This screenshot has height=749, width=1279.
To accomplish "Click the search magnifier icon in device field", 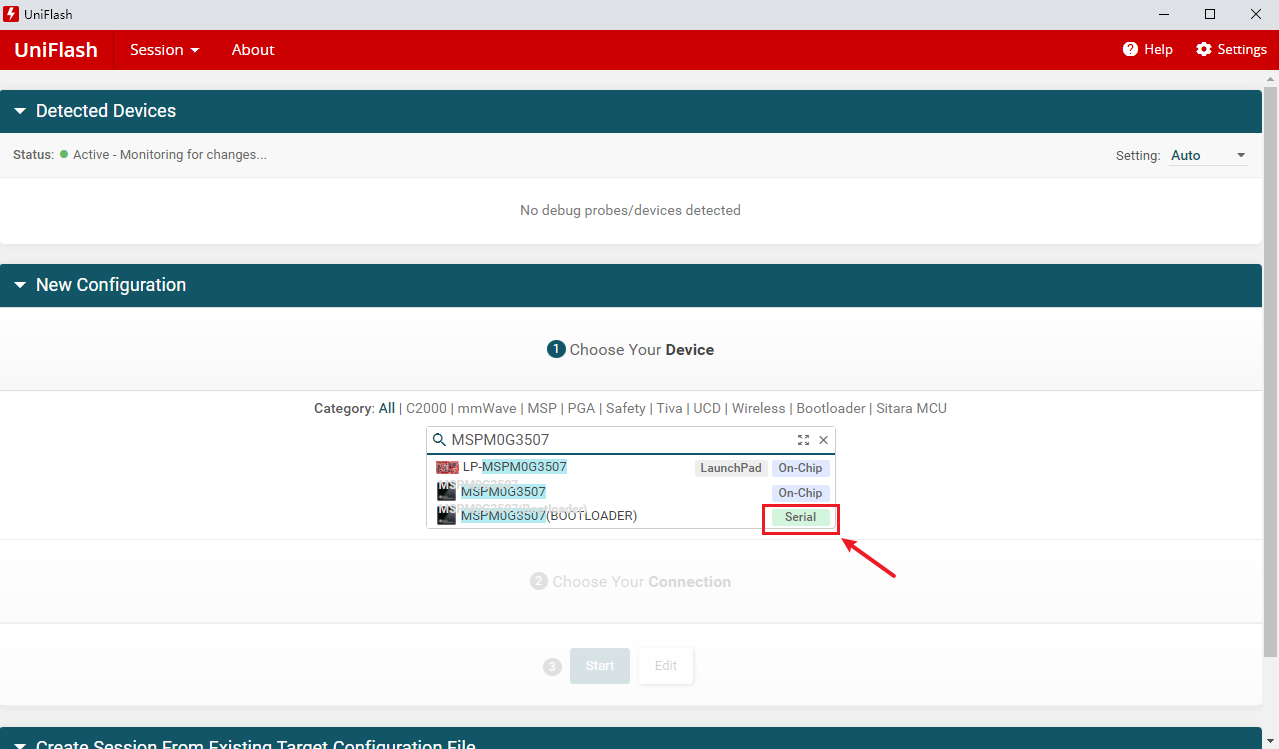I will click(439, 440).
